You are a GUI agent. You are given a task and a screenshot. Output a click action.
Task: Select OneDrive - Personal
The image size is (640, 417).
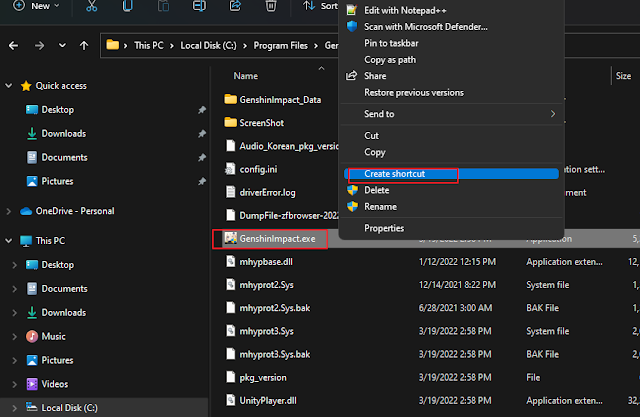click(67, 211)
